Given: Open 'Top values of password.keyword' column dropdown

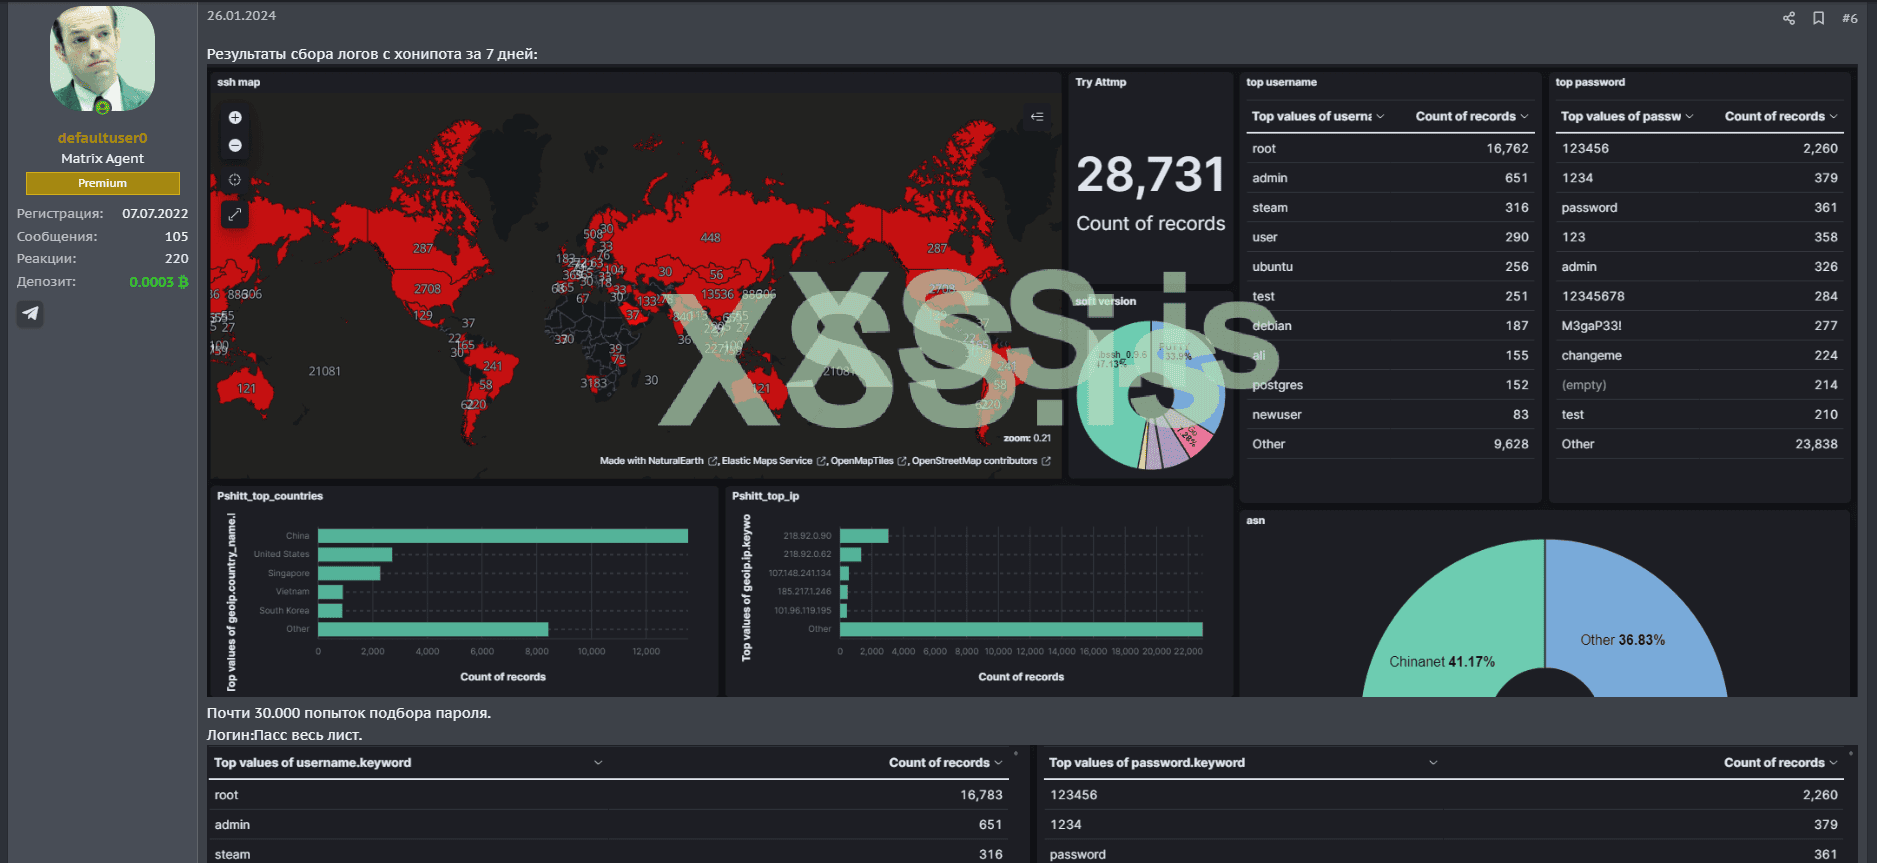Looking at the screenshot, I should tap(1433, 763).
